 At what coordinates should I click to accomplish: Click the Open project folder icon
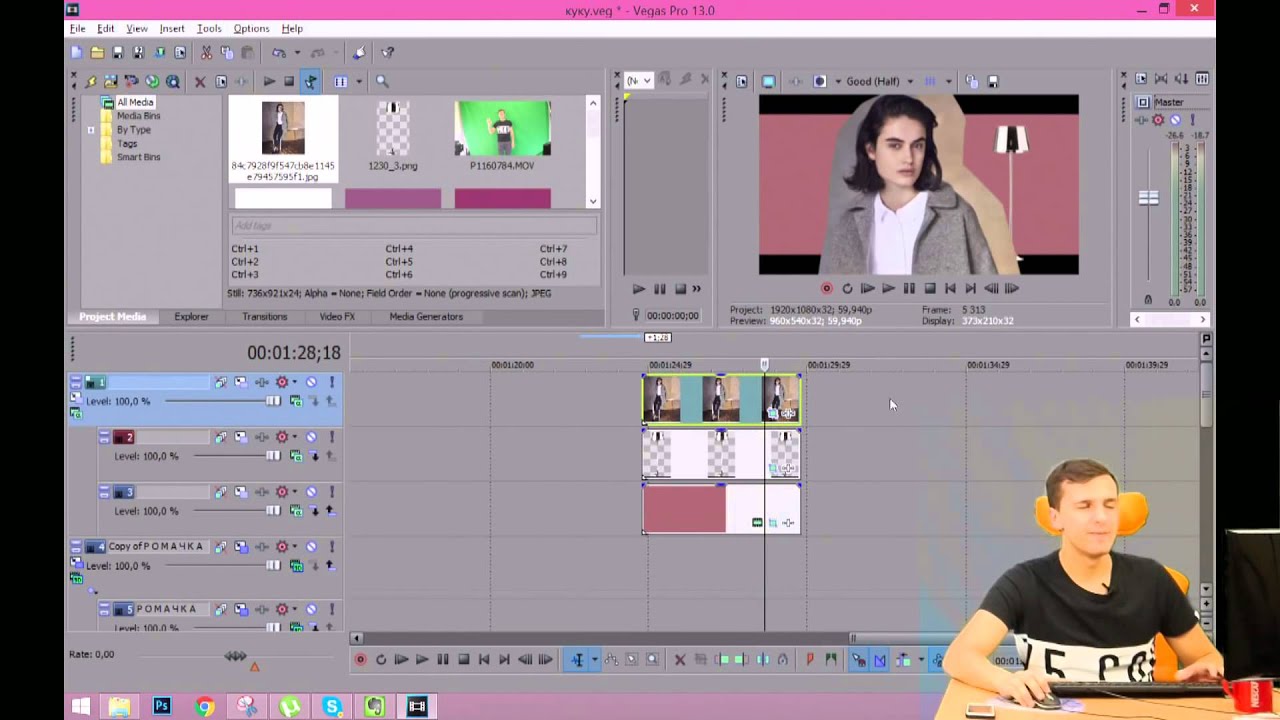(97, 52)
